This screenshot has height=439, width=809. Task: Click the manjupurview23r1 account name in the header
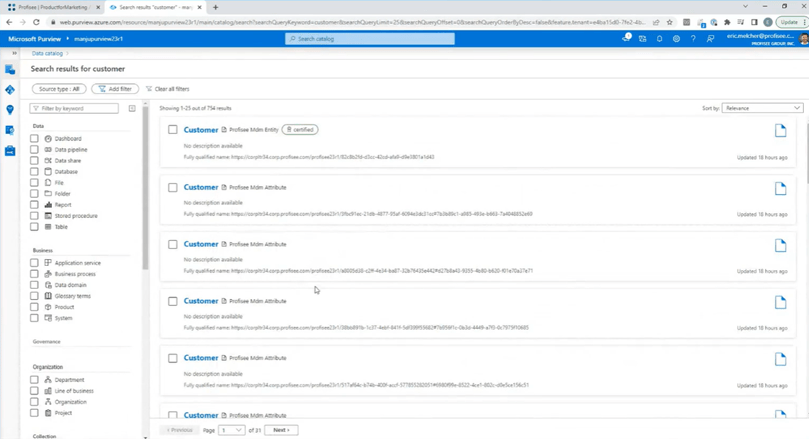pyautogui.click(x=98, y=39)
